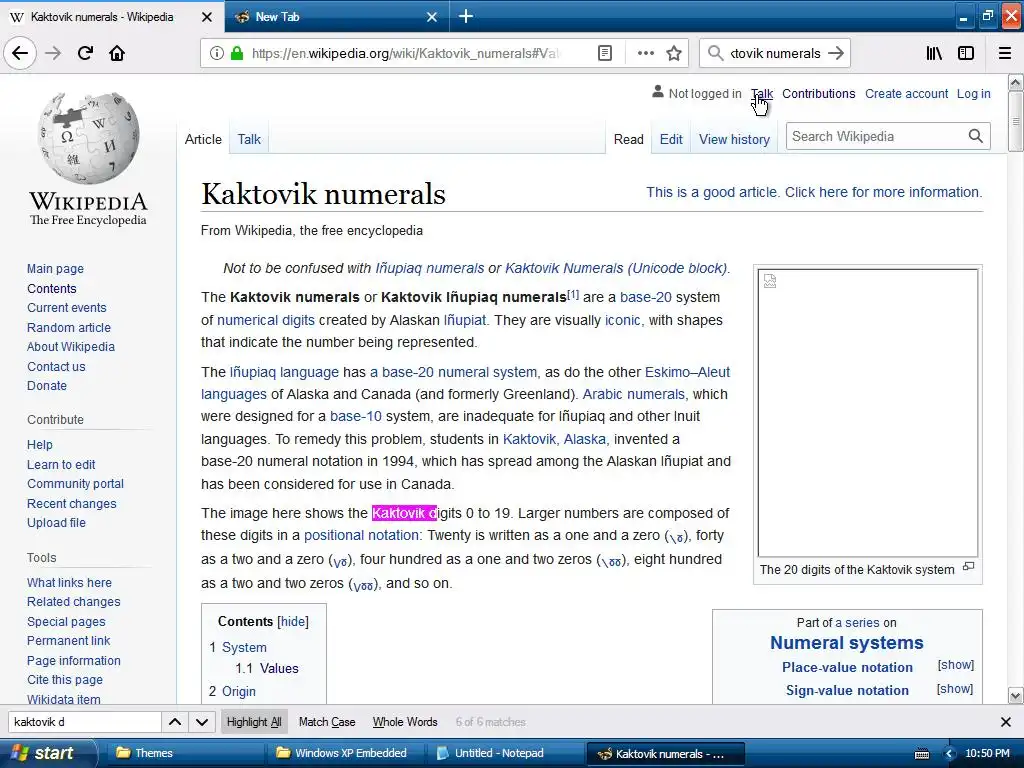Click the browser search box

tap(775, 53)
